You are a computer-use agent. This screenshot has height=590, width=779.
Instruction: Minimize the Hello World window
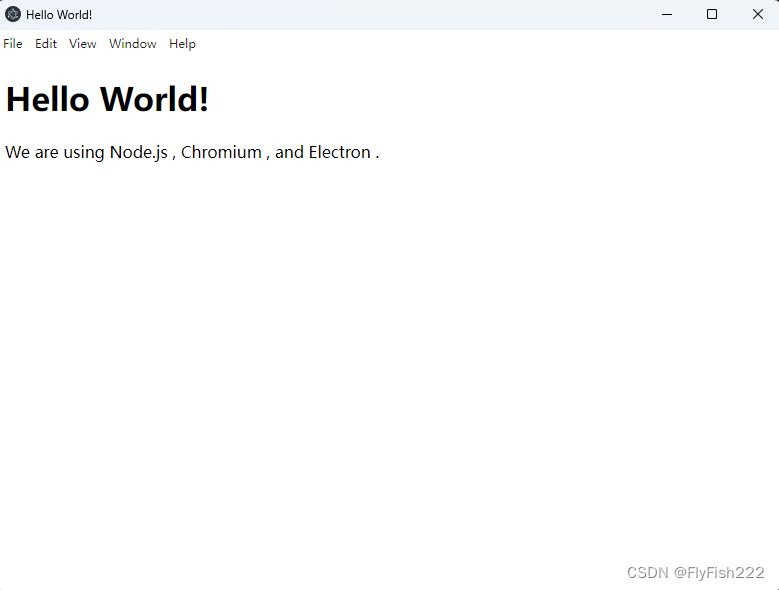click(667, 14)
